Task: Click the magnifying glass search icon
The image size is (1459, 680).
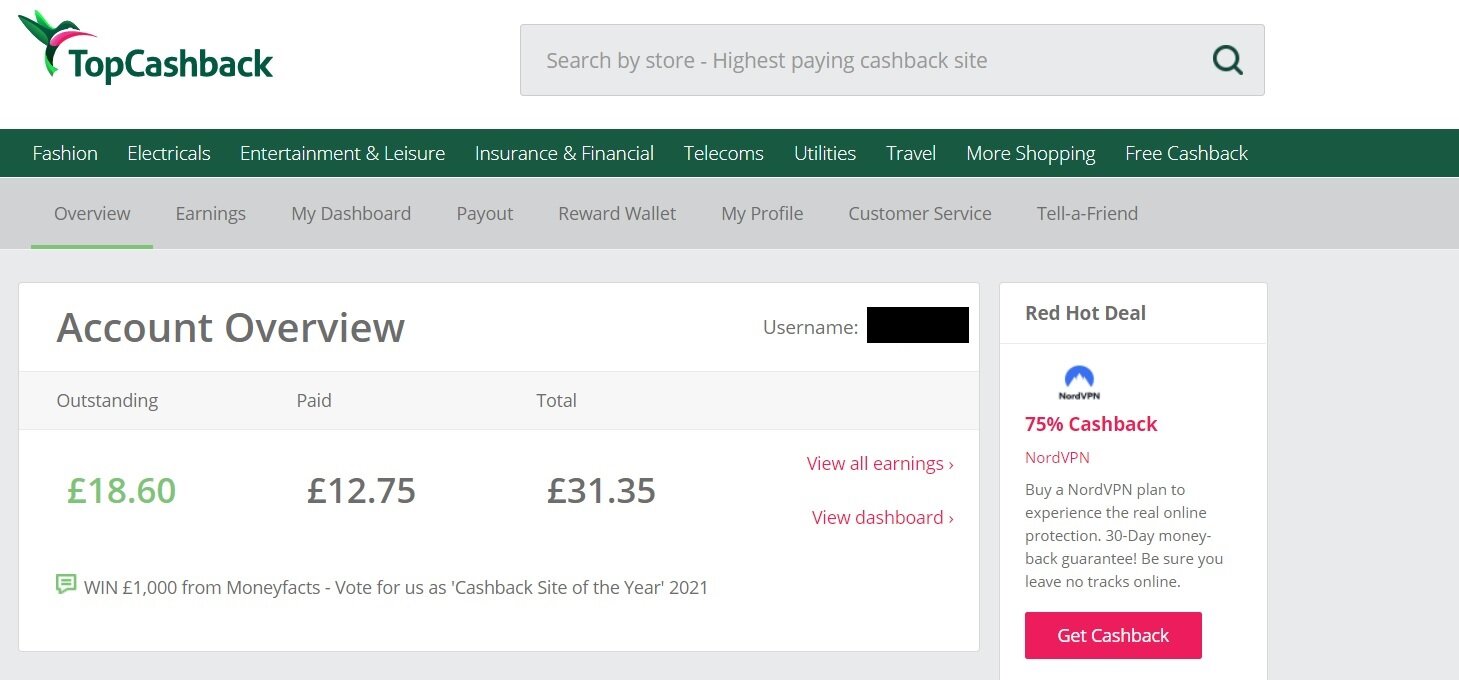Action: [1227, 60]
